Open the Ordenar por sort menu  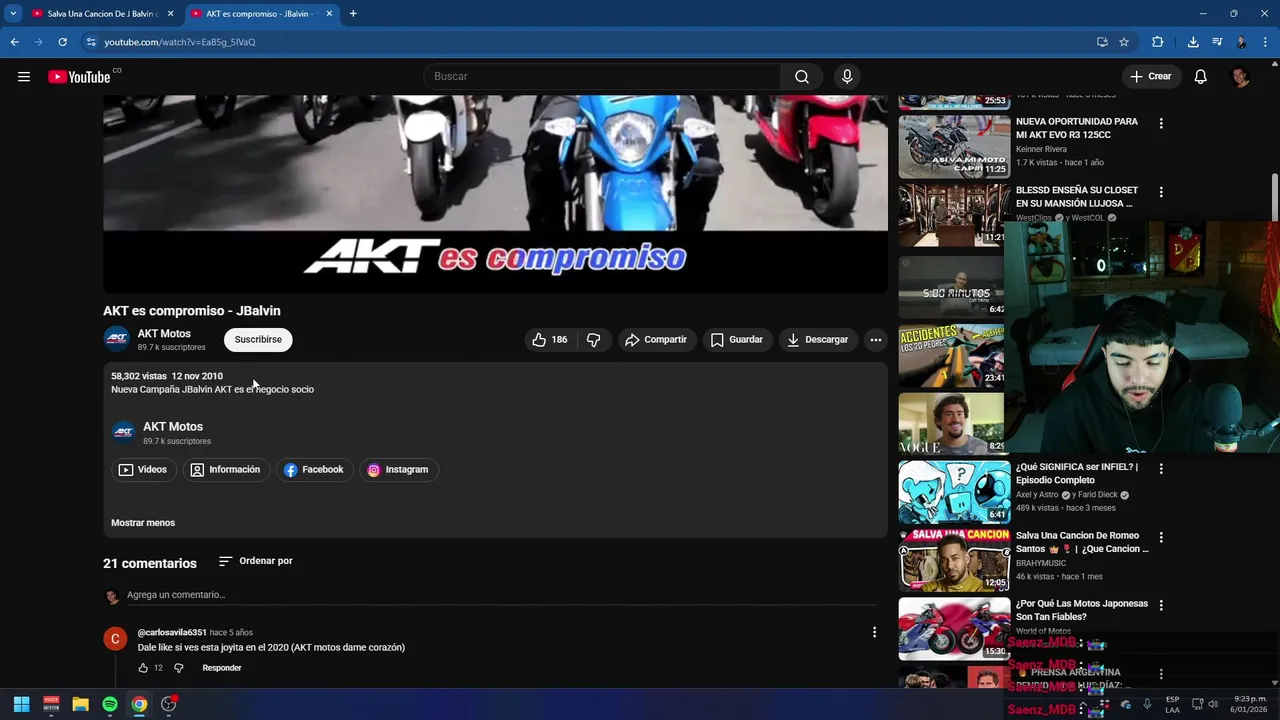(256, 561)
